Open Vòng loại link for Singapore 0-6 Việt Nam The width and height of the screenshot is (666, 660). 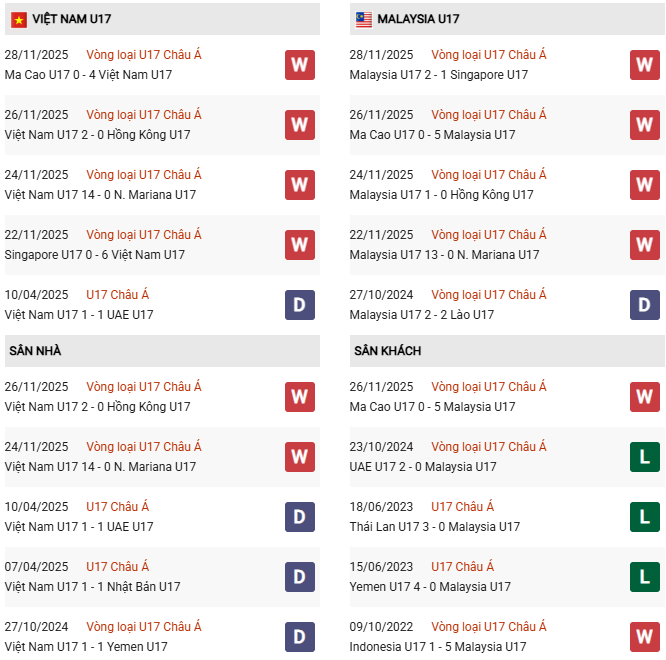click(144, 235)
